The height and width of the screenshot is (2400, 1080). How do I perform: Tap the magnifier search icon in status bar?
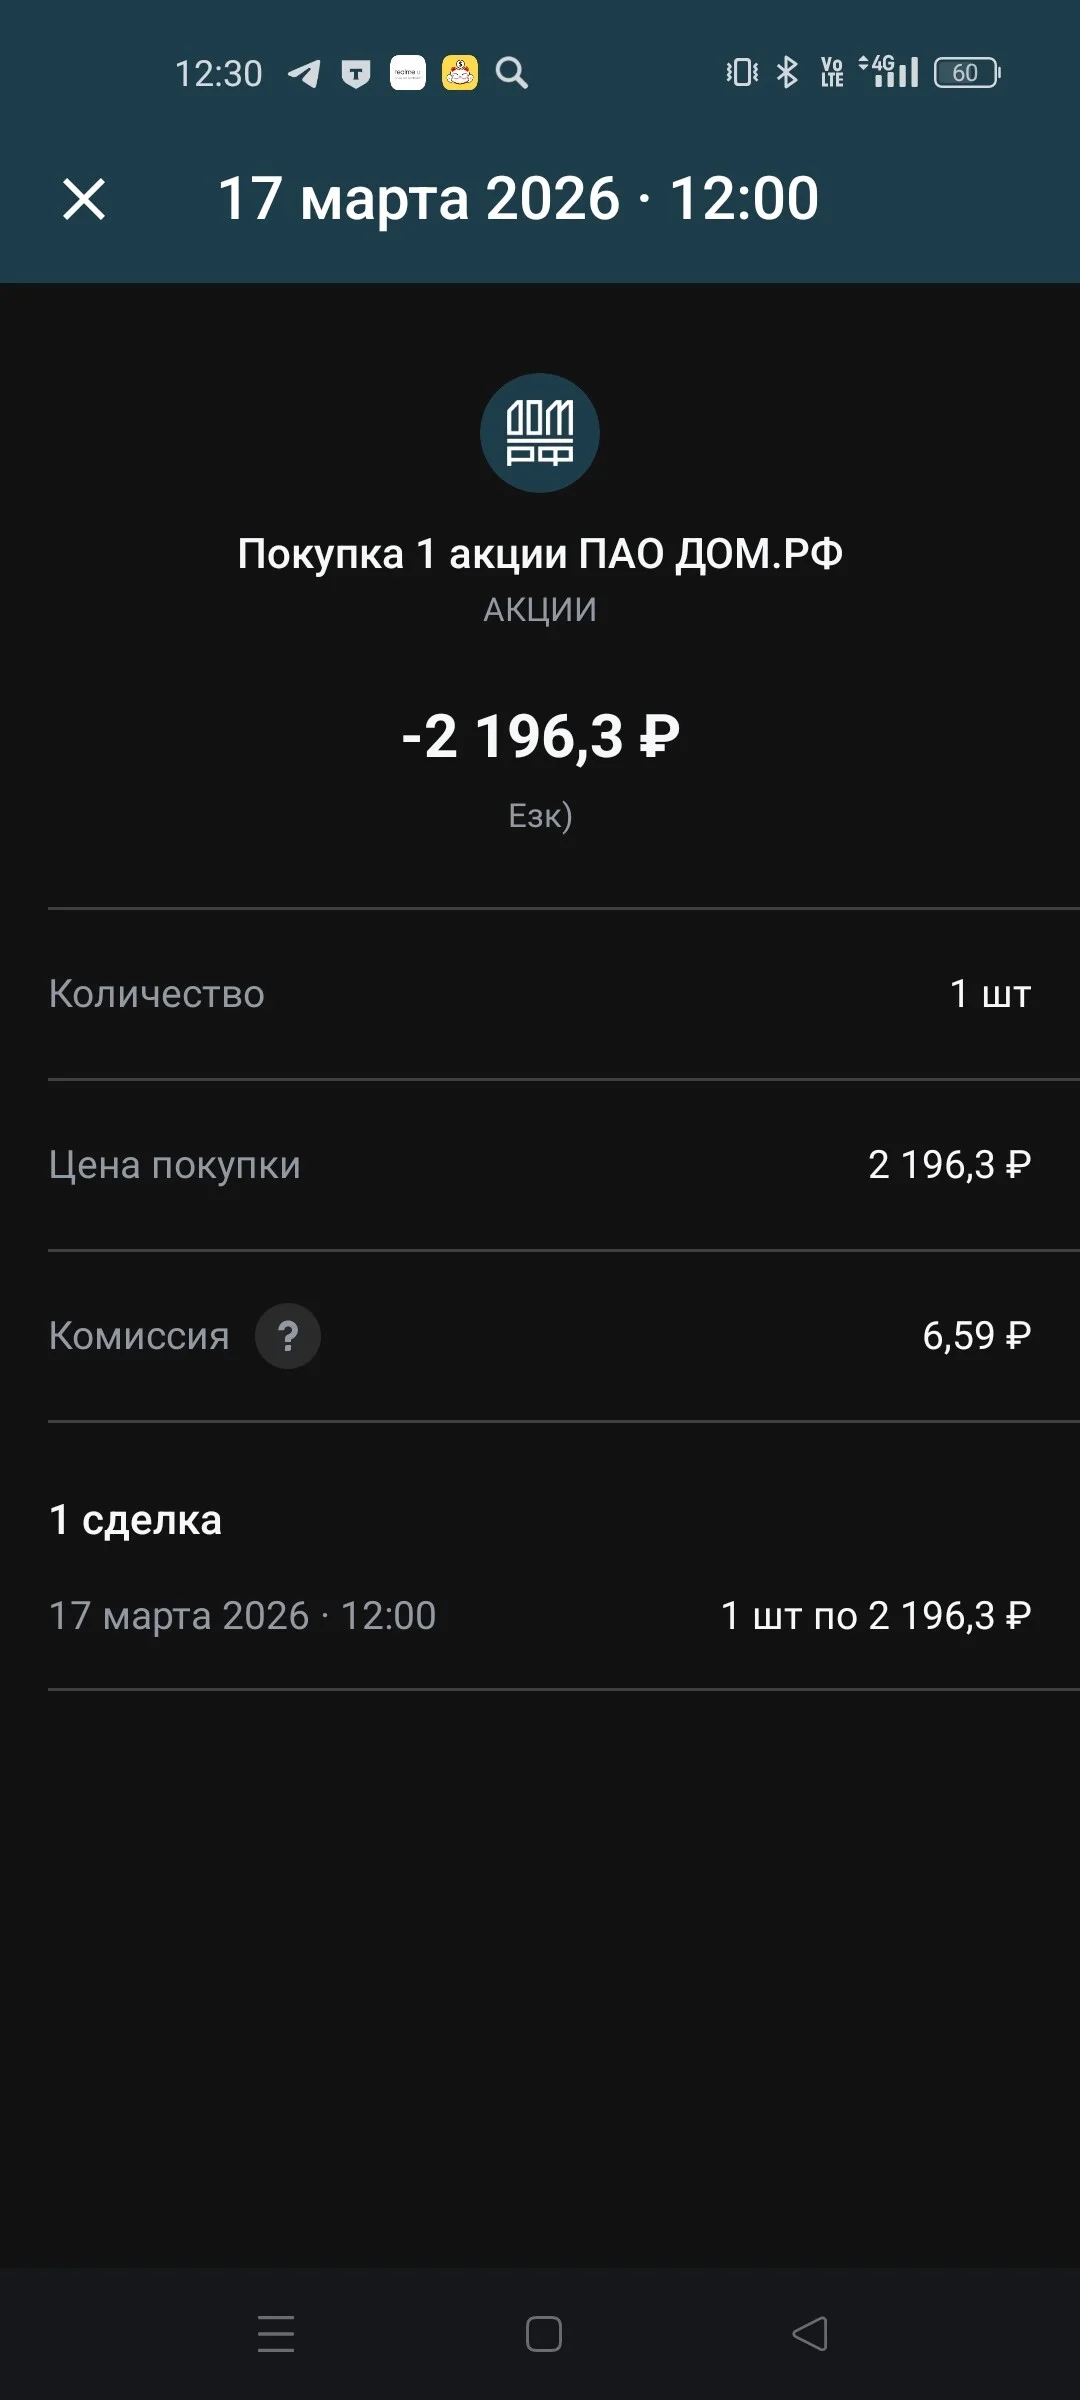pyautogui.click(x=512, y=73)
